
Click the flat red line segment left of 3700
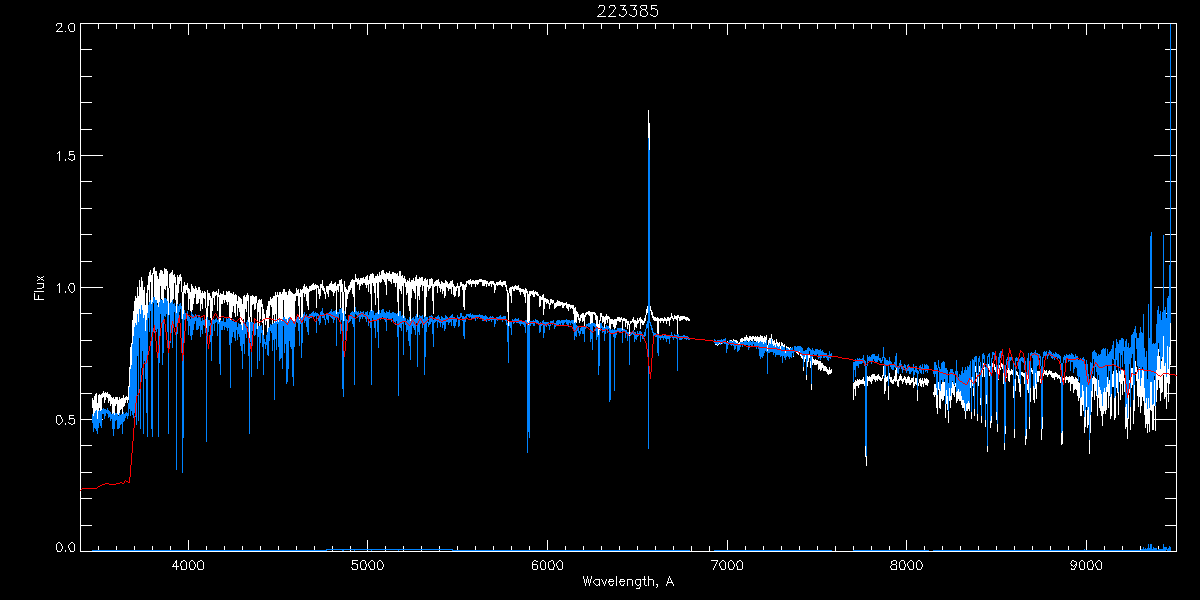coord(105,485)
